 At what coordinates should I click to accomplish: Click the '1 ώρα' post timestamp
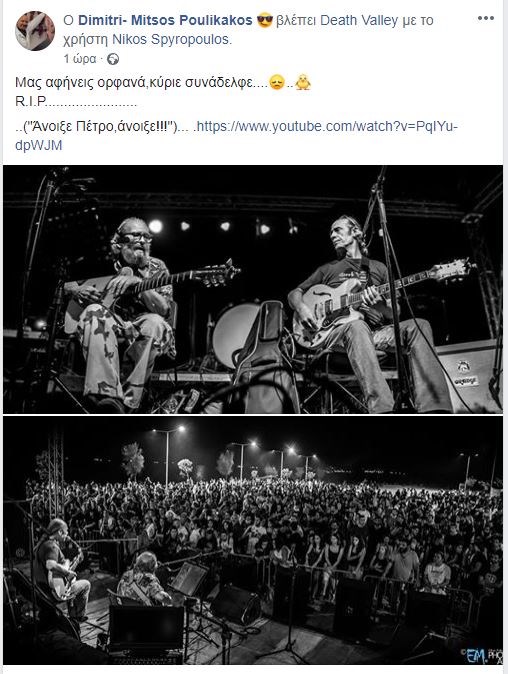click(x=80, y=58)
